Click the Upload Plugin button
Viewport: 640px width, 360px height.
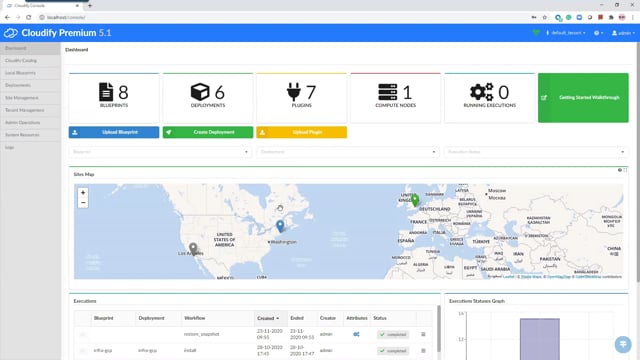pyautogui.click(x=302, y=132)
